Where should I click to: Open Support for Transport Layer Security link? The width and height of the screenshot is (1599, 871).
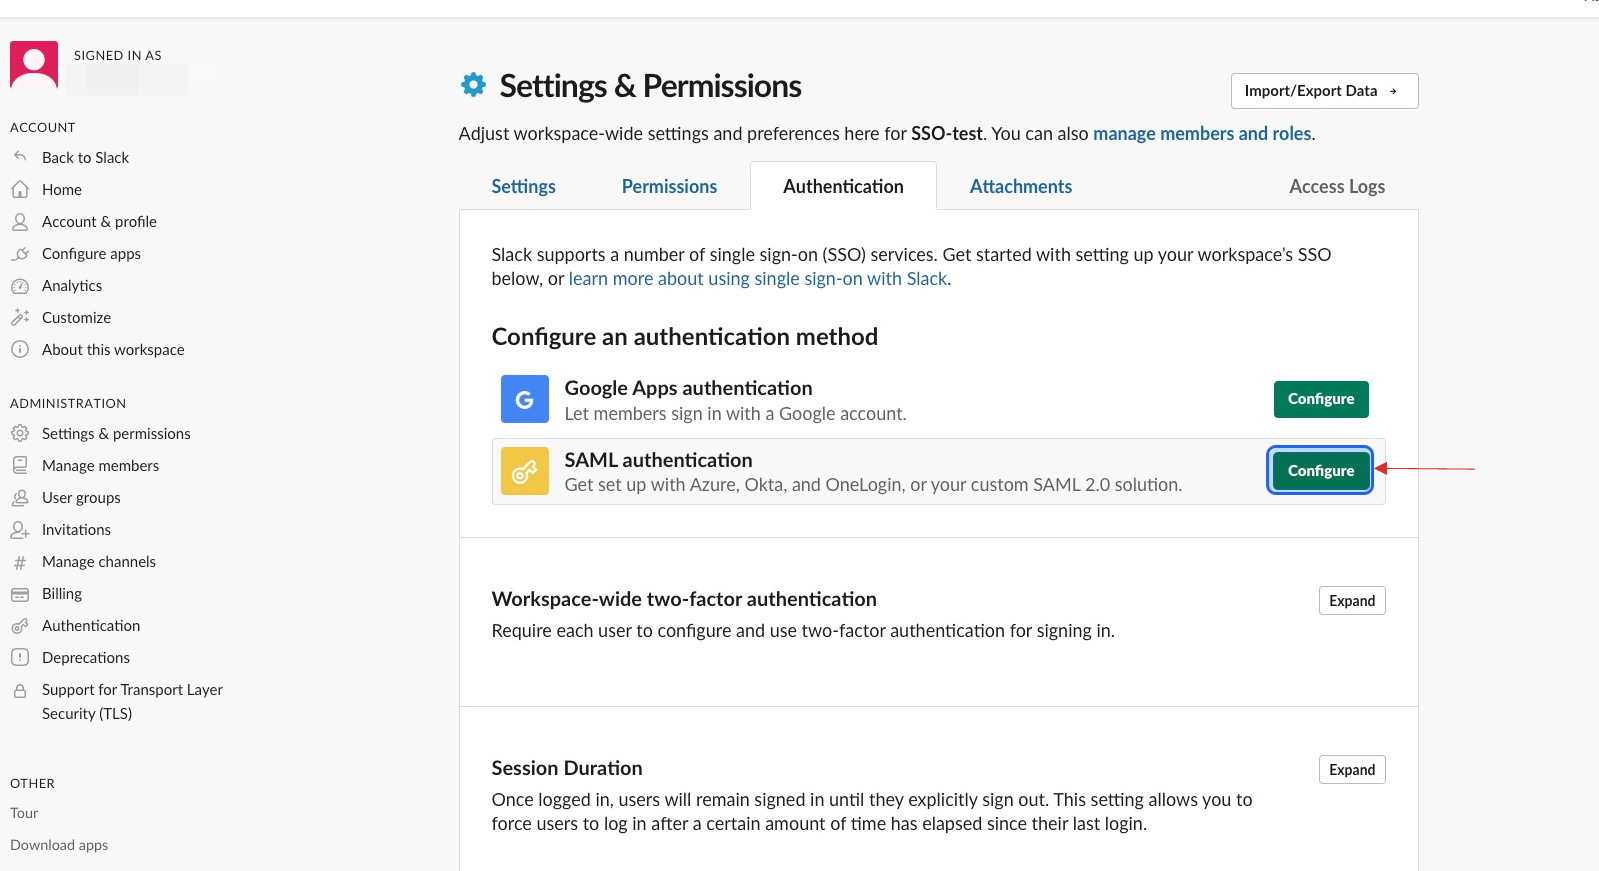pyautogui.click(x=132, y=701)
